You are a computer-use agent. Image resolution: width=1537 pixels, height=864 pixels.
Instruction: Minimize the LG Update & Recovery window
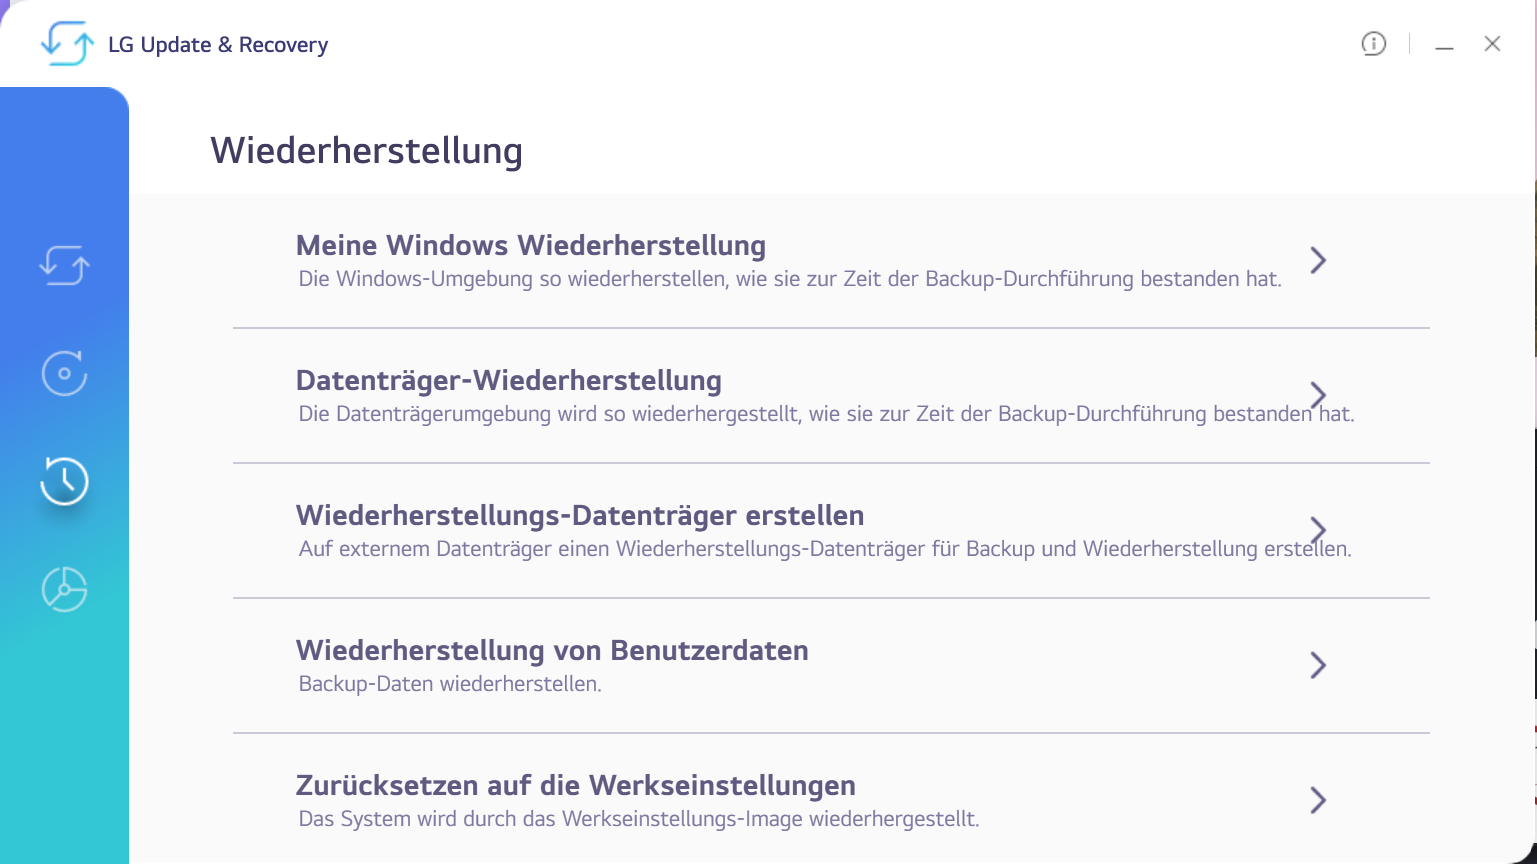pos(1444,44)
